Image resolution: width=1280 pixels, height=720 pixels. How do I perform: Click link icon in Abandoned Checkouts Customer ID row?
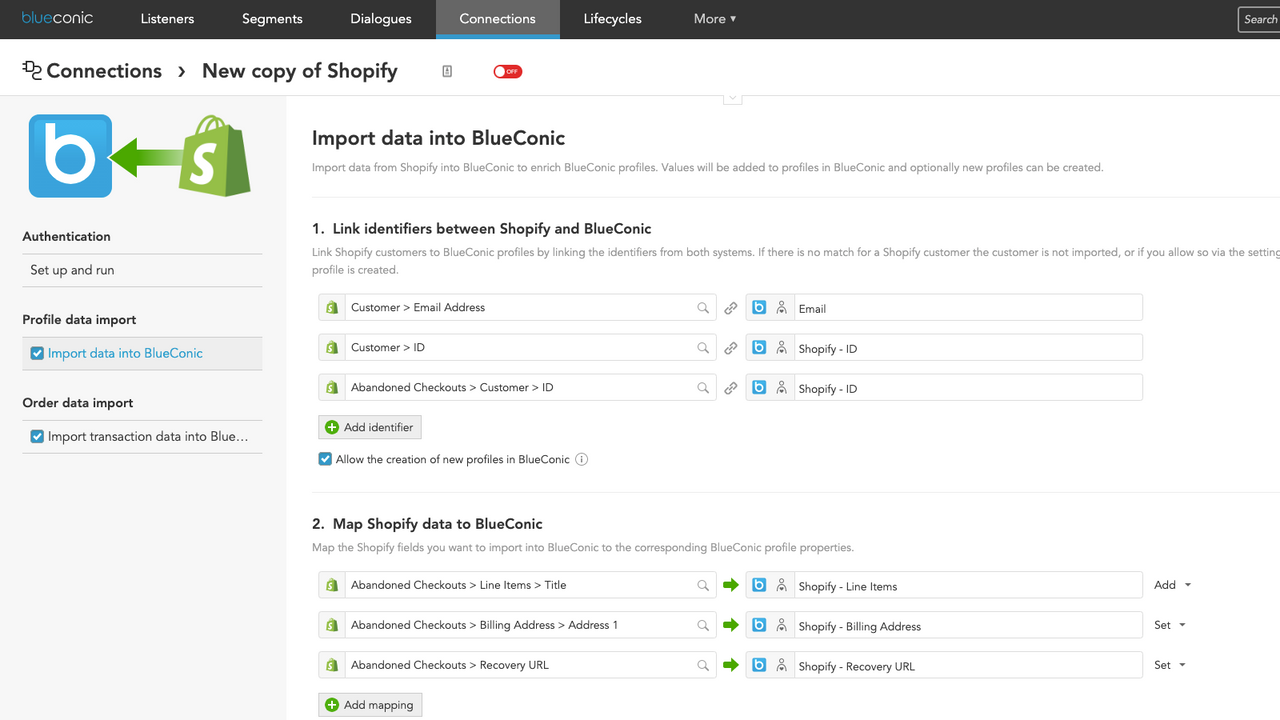pos(731,388)
